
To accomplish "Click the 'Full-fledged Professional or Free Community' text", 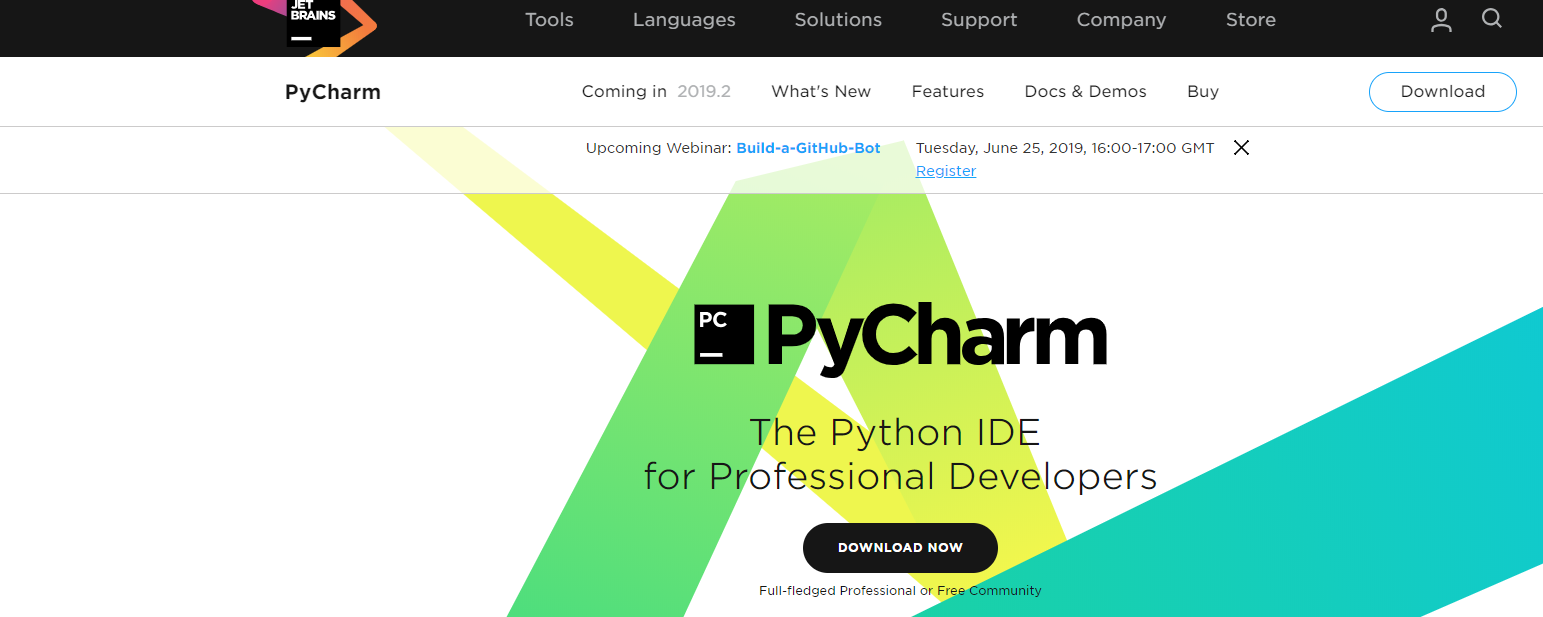I will 900,591.
